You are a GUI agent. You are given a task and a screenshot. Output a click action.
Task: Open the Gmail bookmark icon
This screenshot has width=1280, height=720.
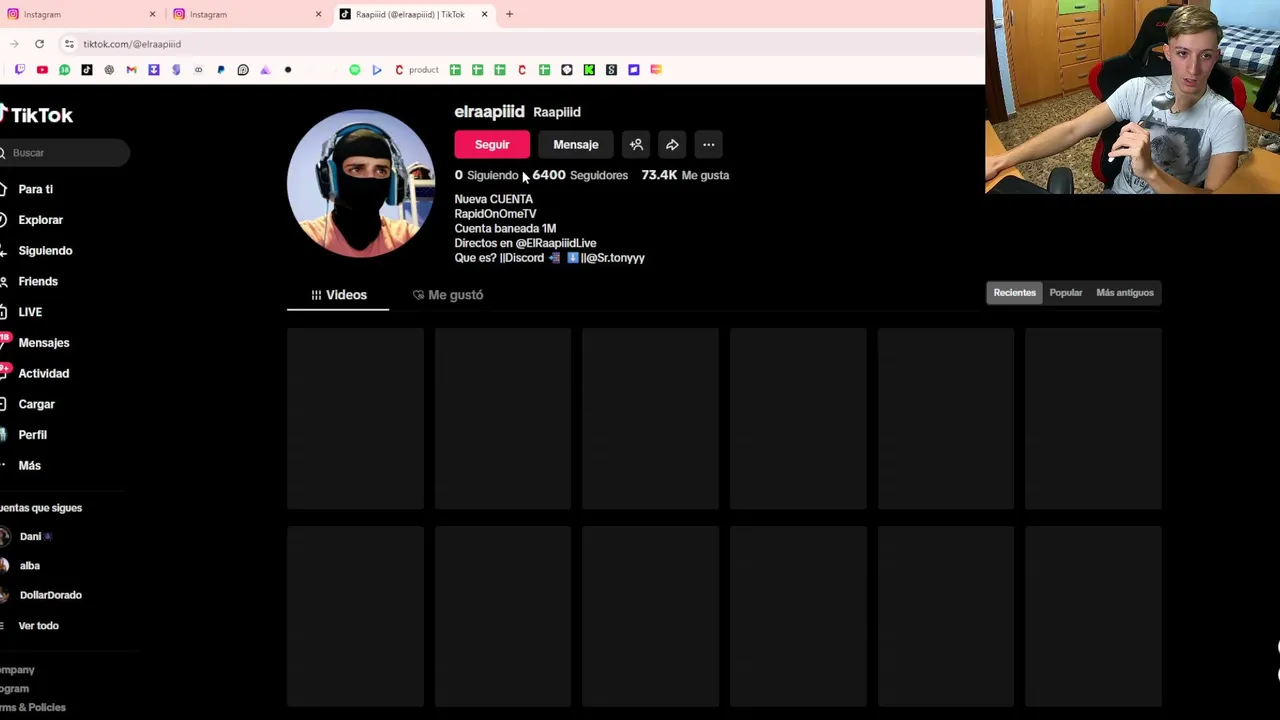(131, 70)
